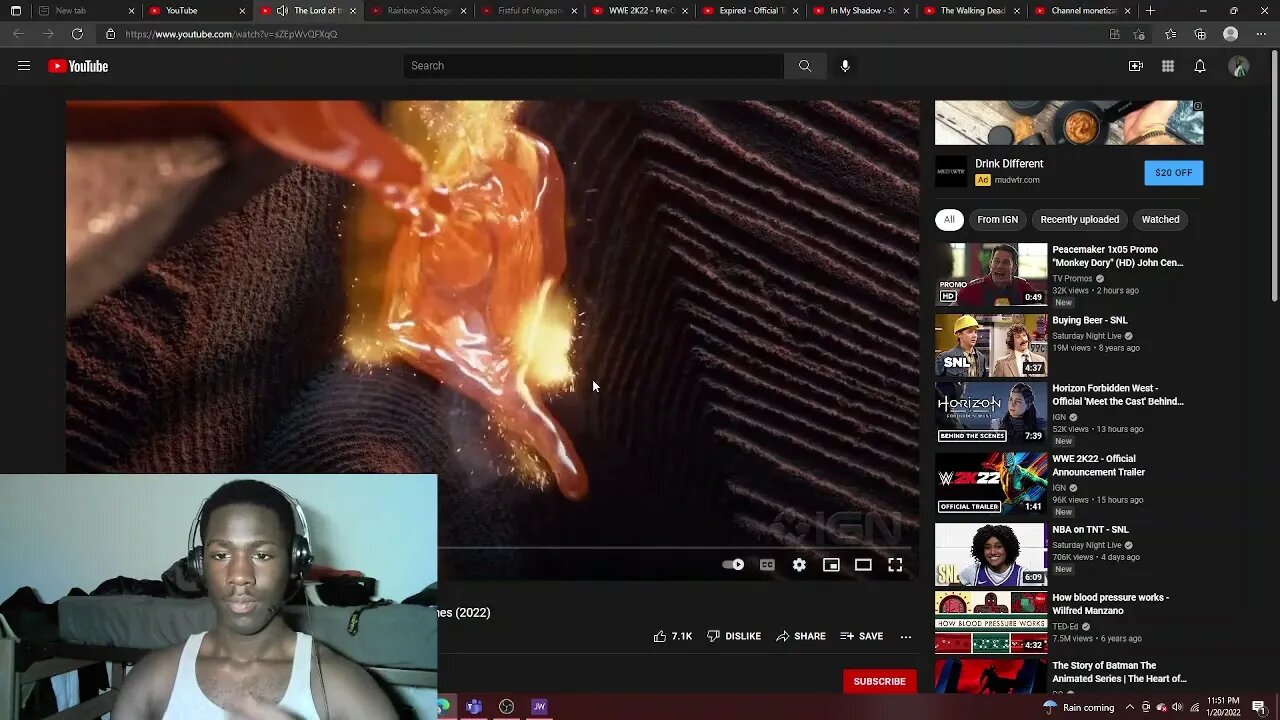Like the video with 7.1K likes
Screen dimensions: 1280x720
click(672, 636)
